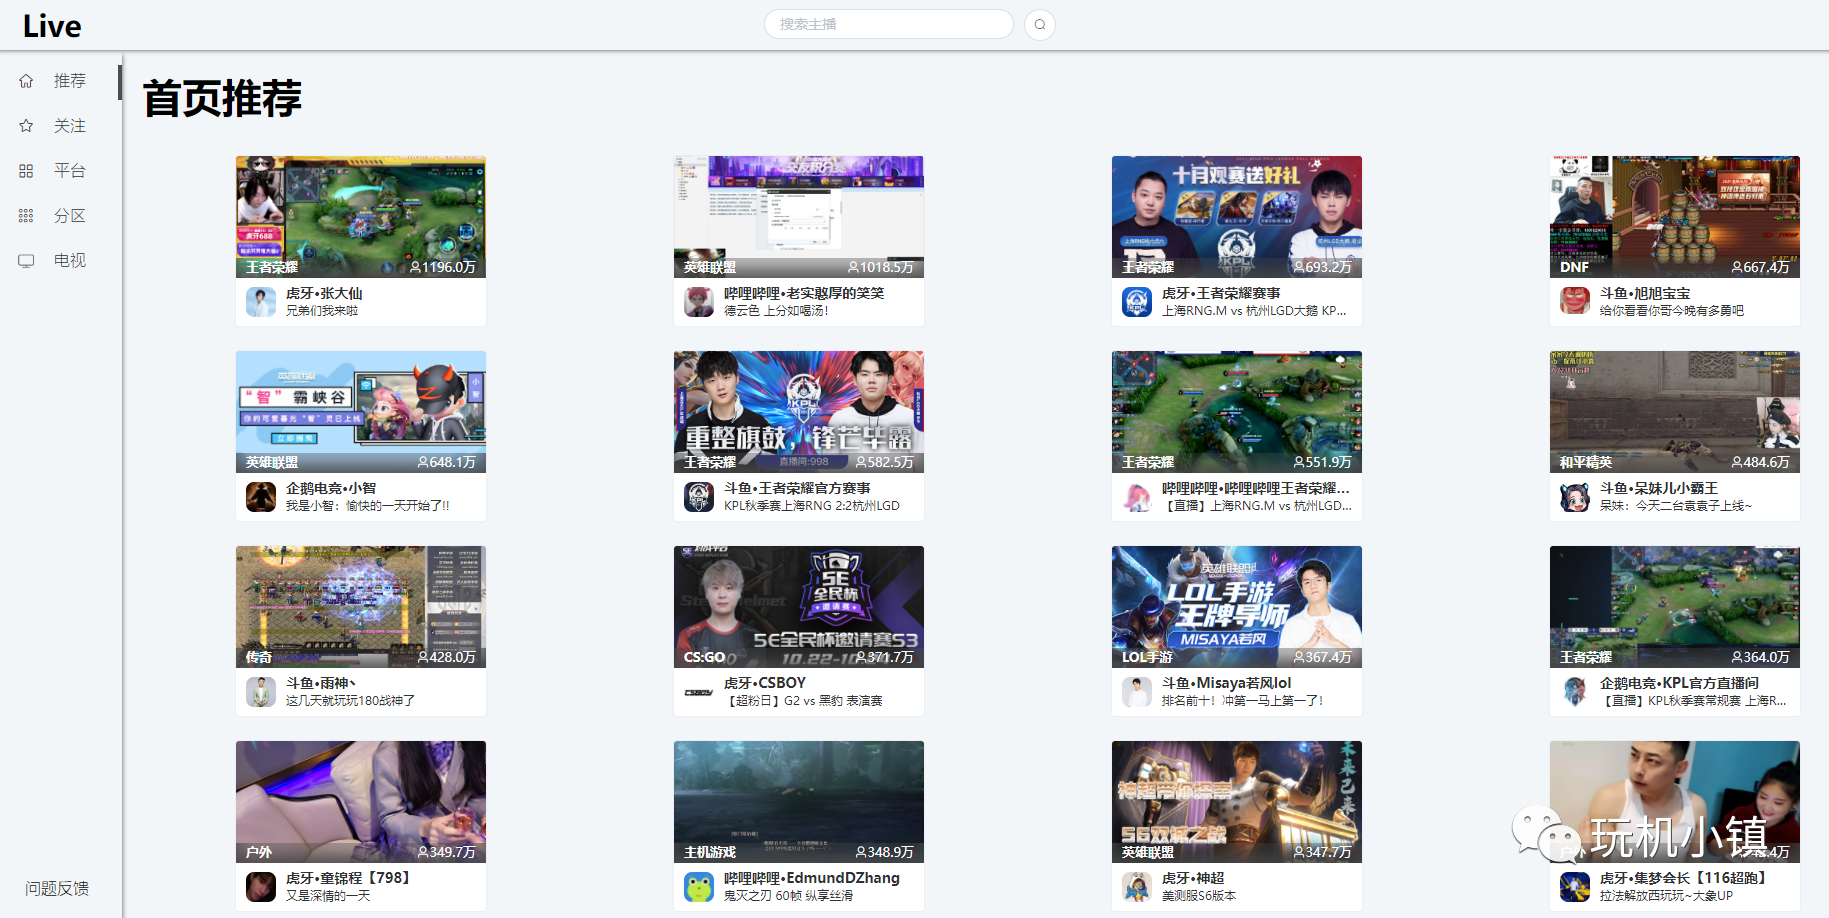Click the star icon beside 关注
The image size is (1829, 918).
click(26, 126)
